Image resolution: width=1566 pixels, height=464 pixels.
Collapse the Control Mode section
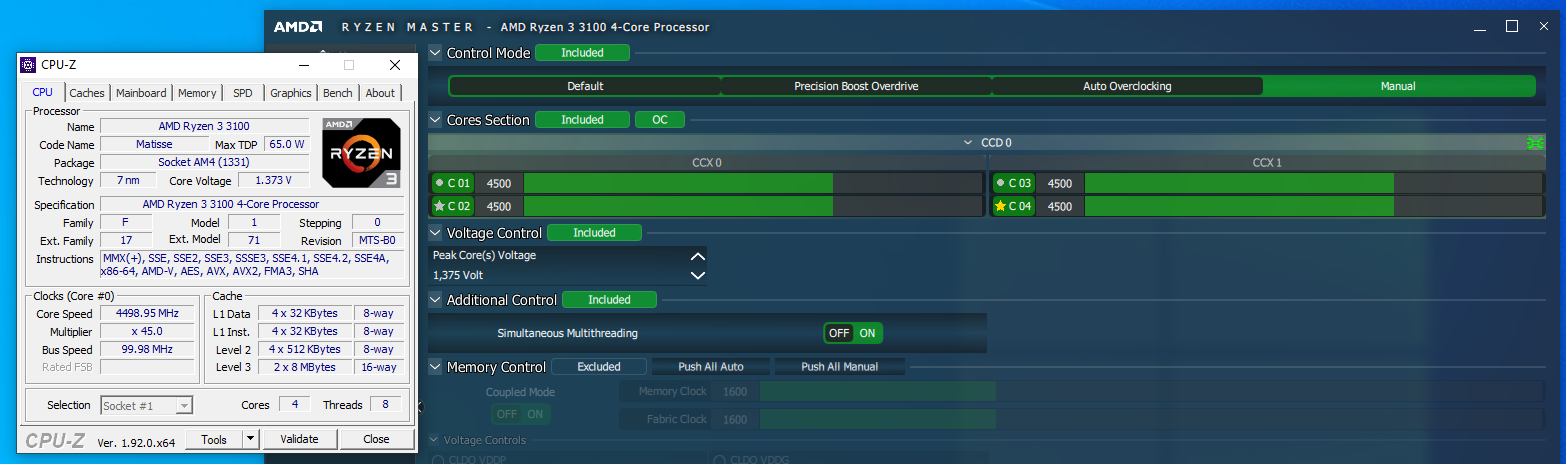coord(435,52)
